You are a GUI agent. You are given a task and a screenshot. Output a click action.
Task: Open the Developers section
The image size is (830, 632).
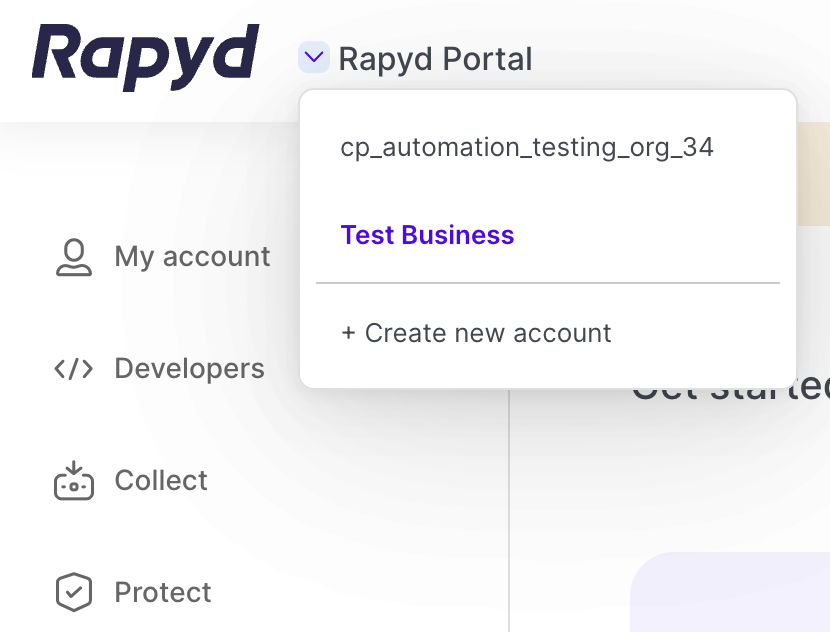click(189, 369)
